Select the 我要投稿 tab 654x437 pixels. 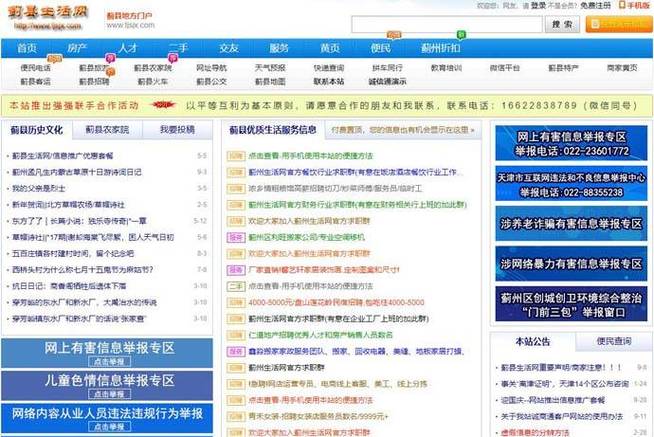click(177, 130)
